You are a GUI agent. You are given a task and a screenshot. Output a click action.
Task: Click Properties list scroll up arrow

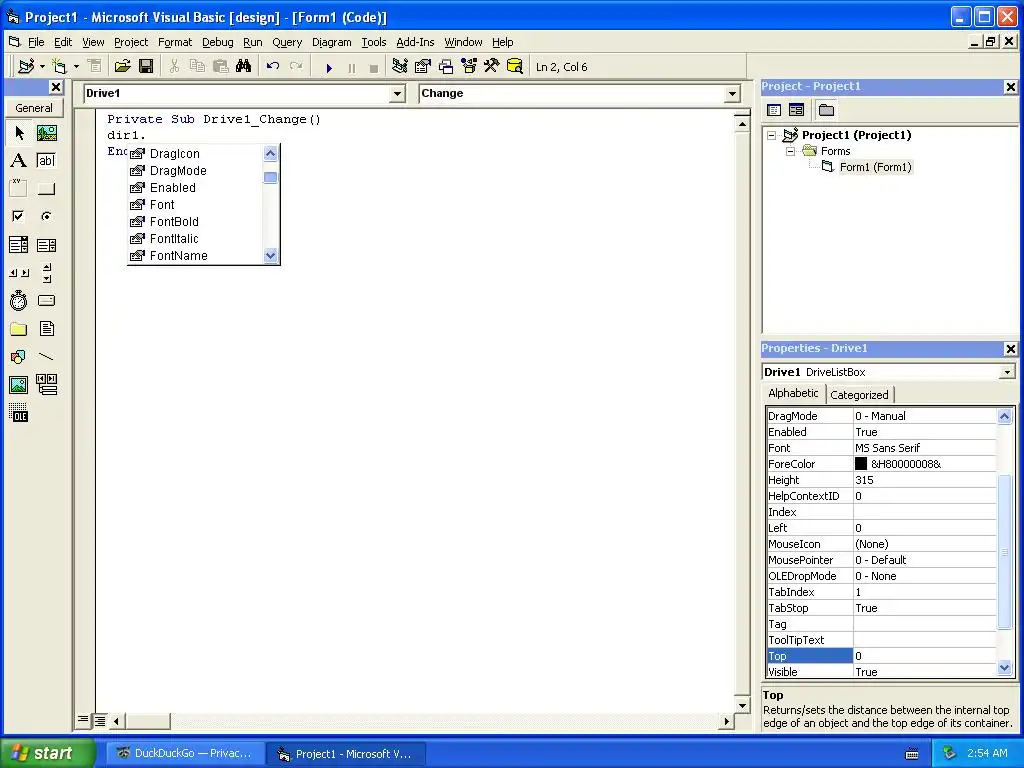[x=1004, y=416]
